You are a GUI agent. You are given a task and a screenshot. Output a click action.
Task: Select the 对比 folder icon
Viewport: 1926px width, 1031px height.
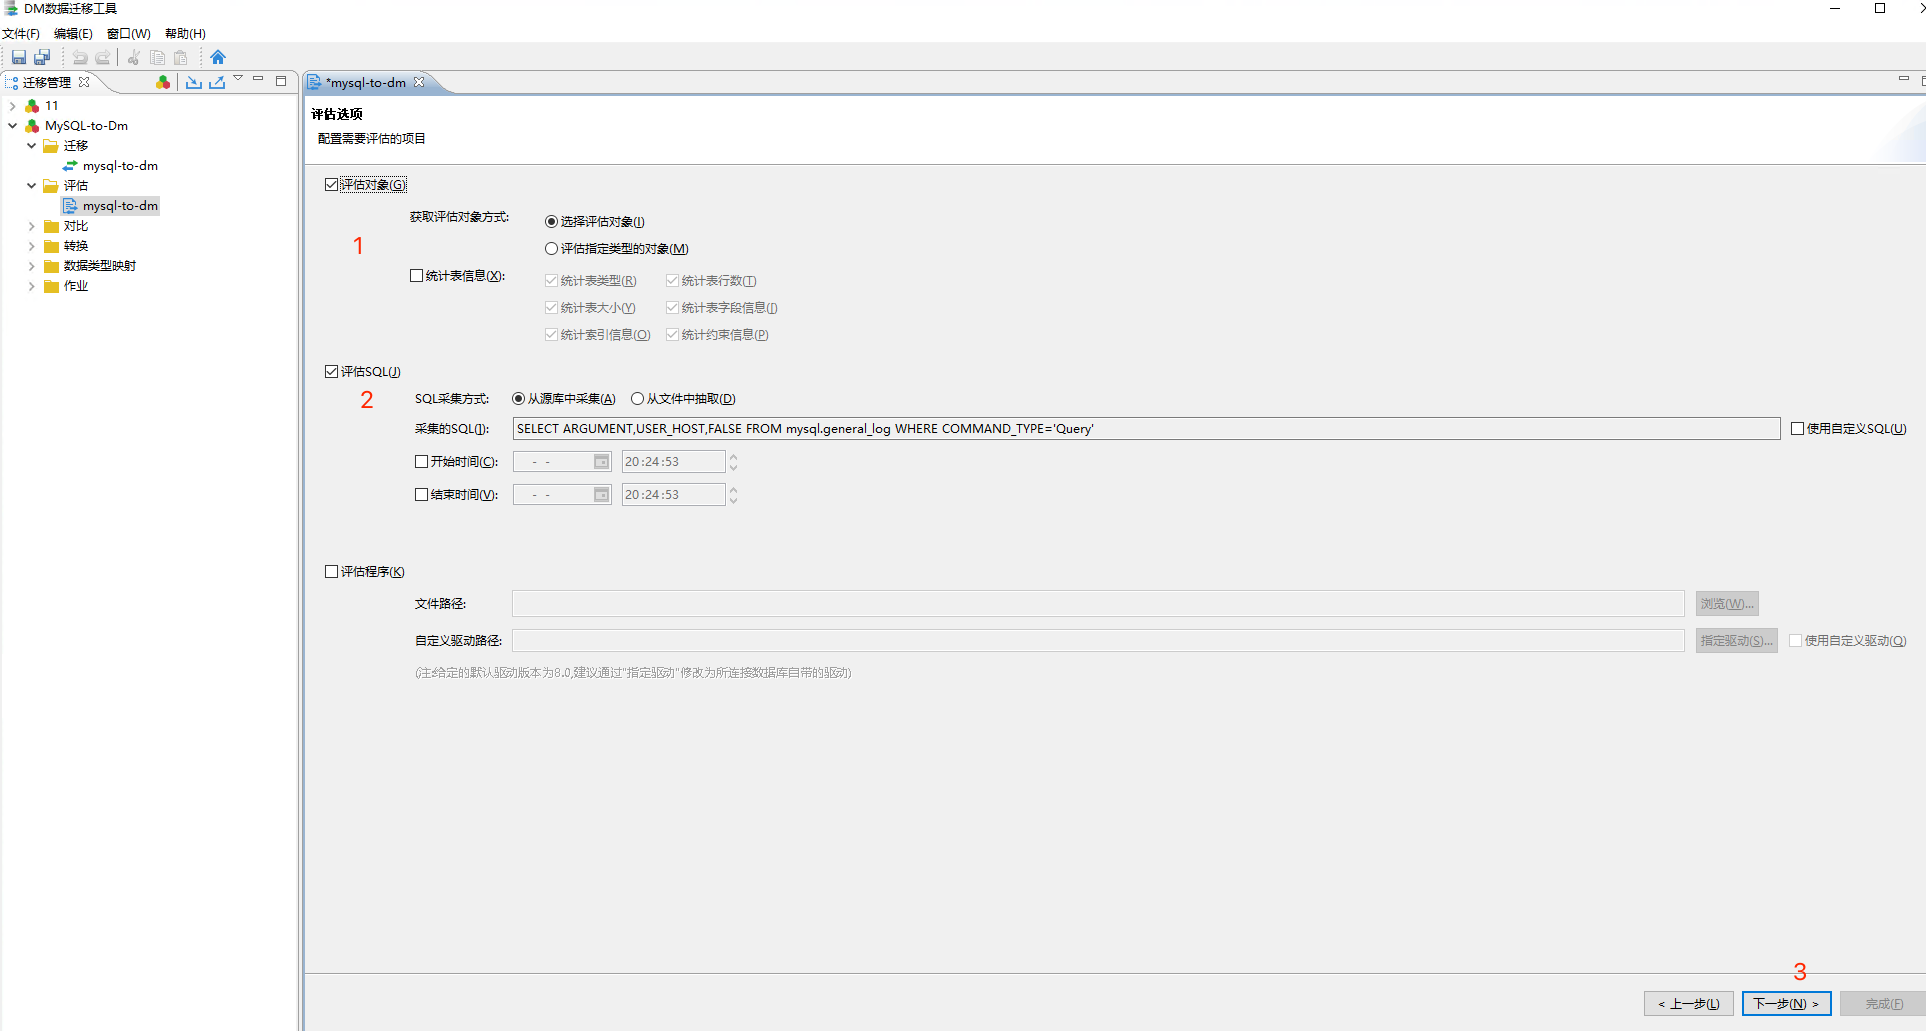[51, 225]
